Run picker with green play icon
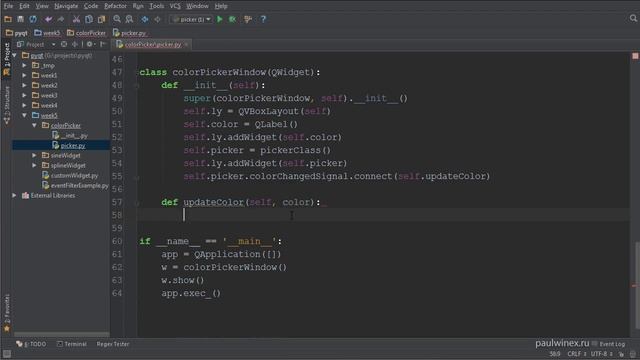Screen dimensions: 640x360 pos(220,19)
